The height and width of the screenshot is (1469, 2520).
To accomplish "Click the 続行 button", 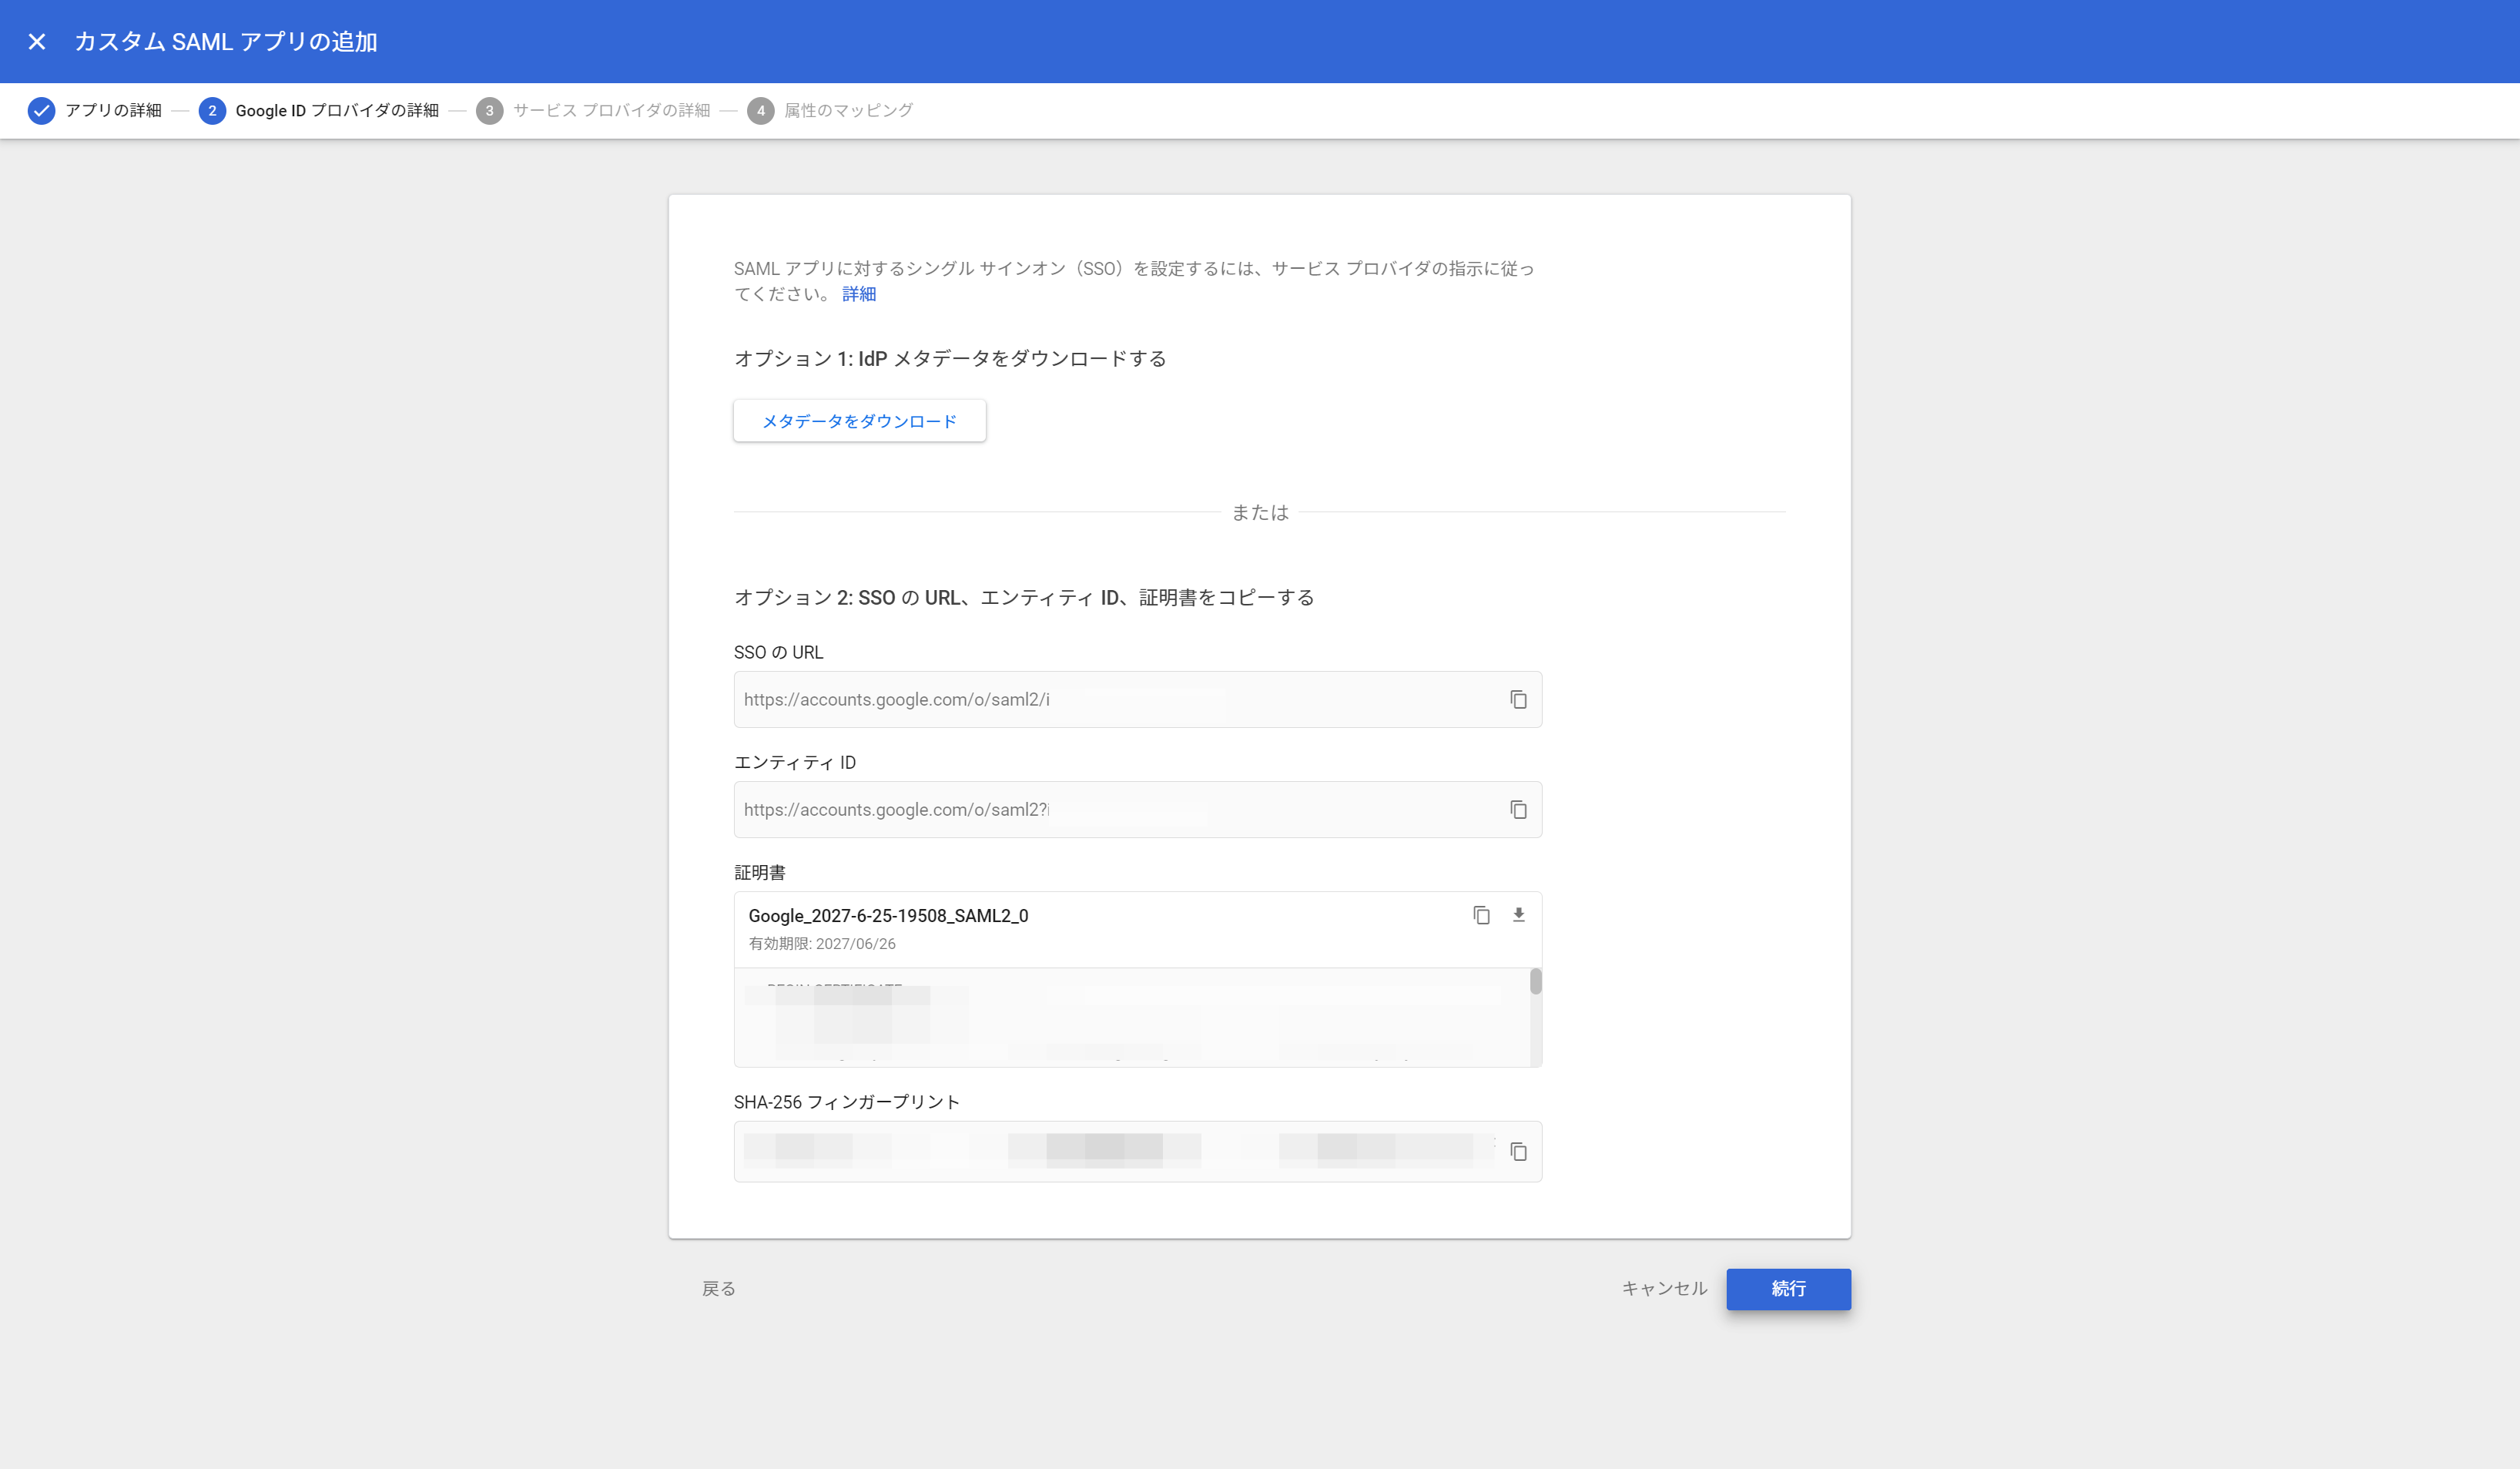I will 1788,1288.
